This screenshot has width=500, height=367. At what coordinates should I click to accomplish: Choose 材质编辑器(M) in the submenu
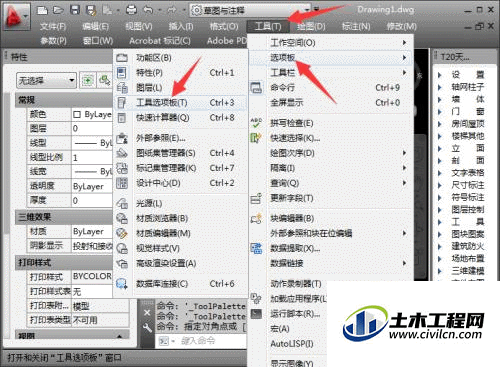click(181, 233)
